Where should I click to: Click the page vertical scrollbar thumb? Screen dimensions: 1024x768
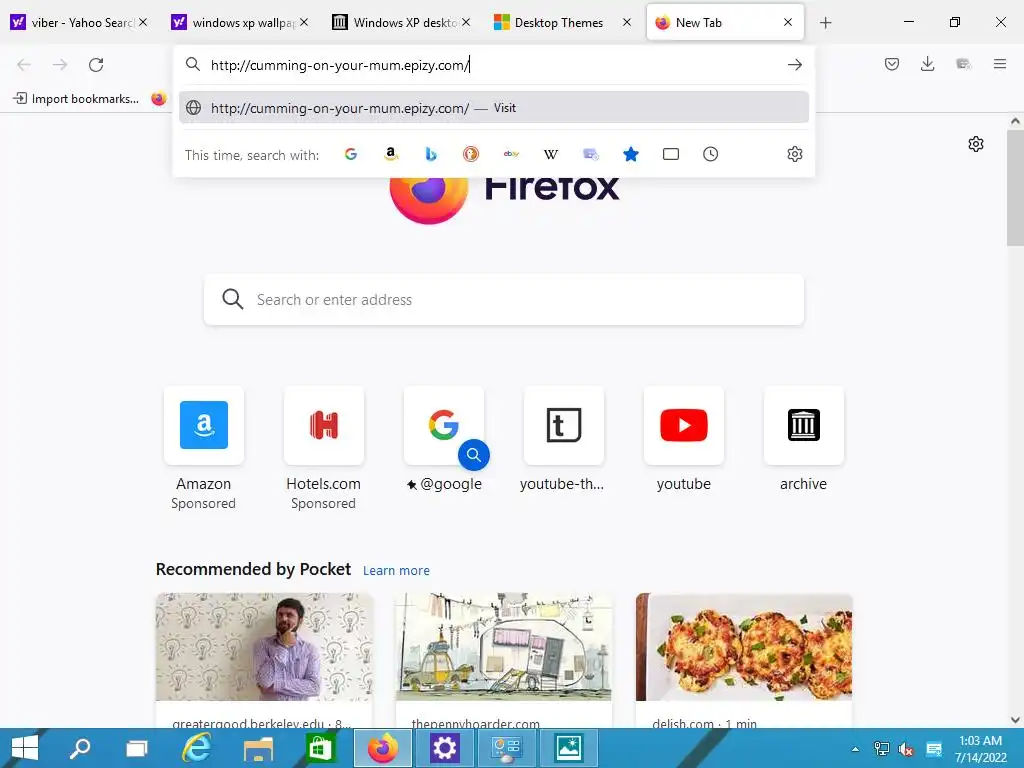tap(1015, 188)
